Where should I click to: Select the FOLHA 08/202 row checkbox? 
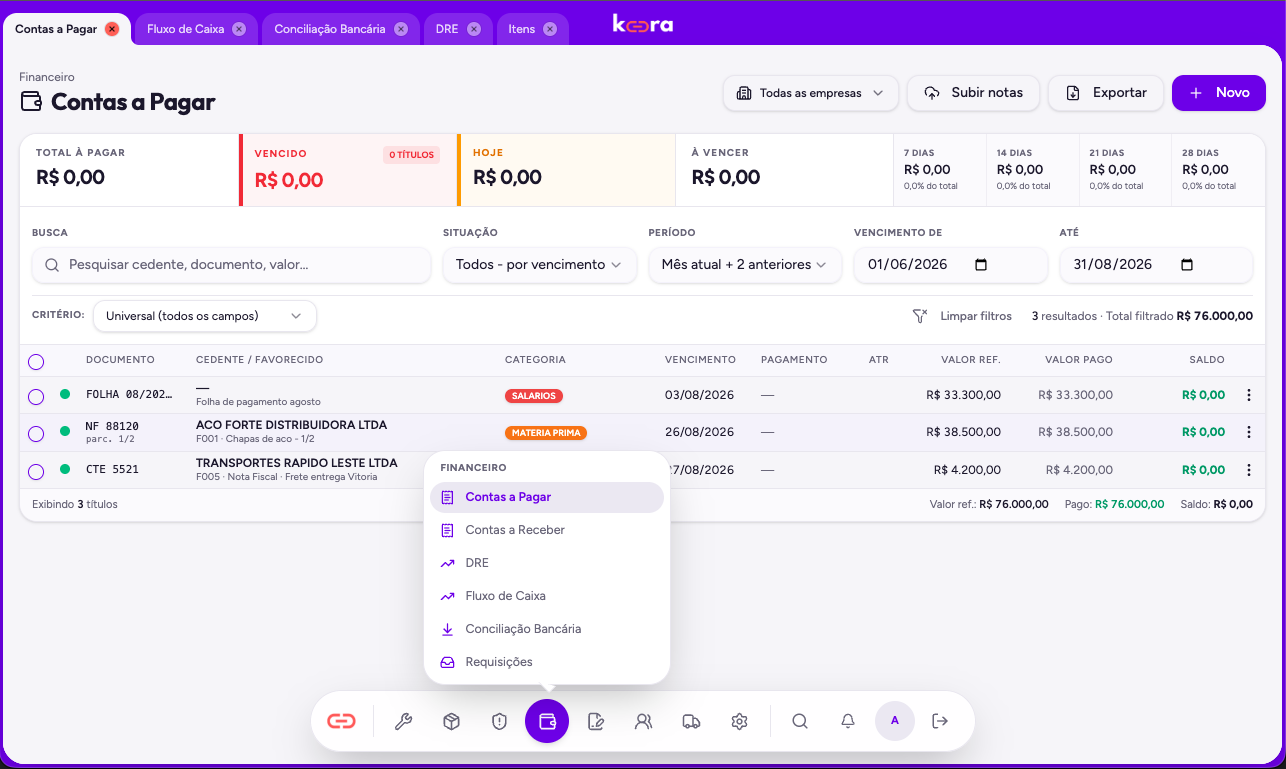pyautogui.click(x=36, y=396)
